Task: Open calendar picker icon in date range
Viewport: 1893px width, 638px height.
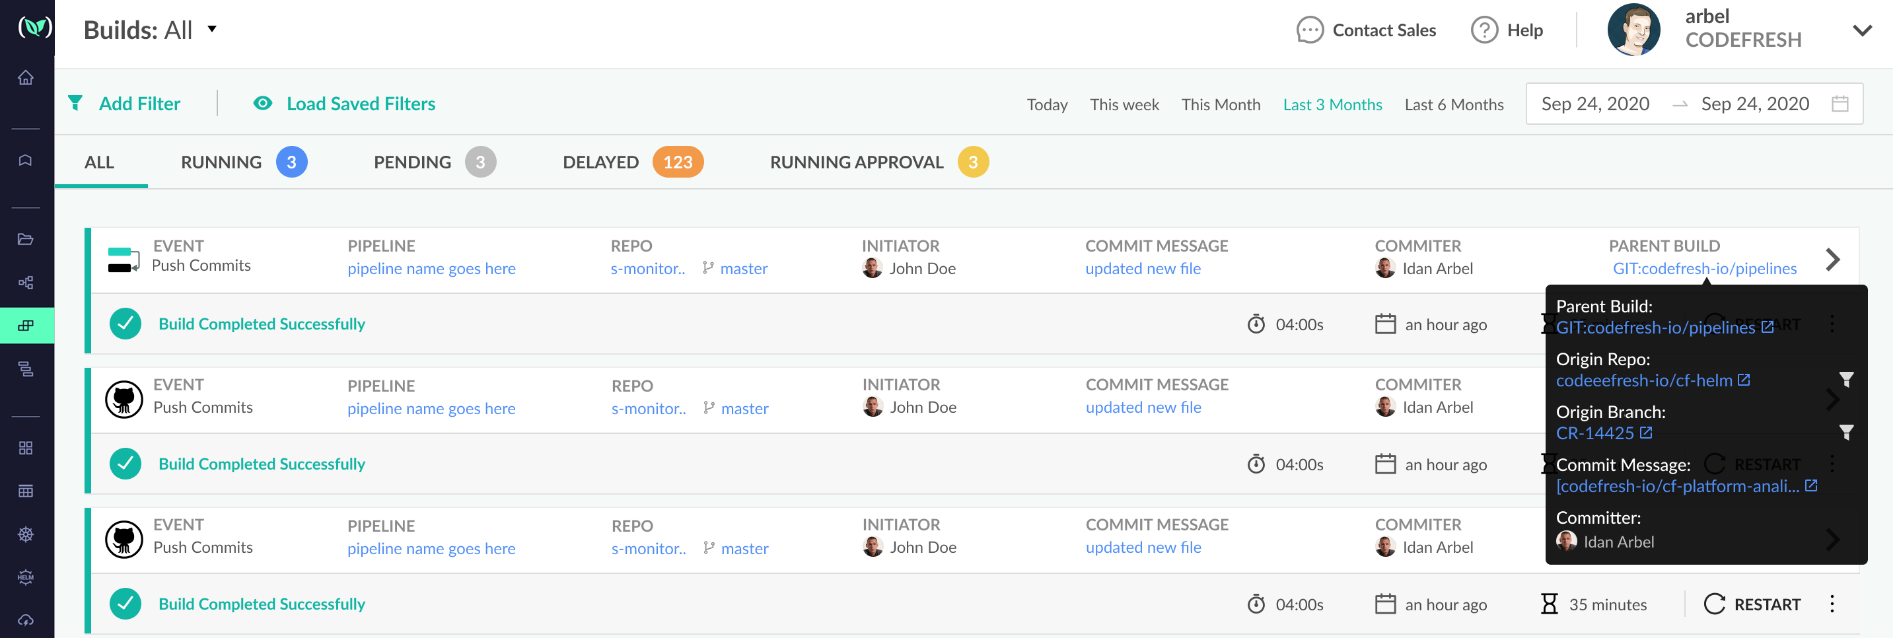Action: [x=1839, y=104]
